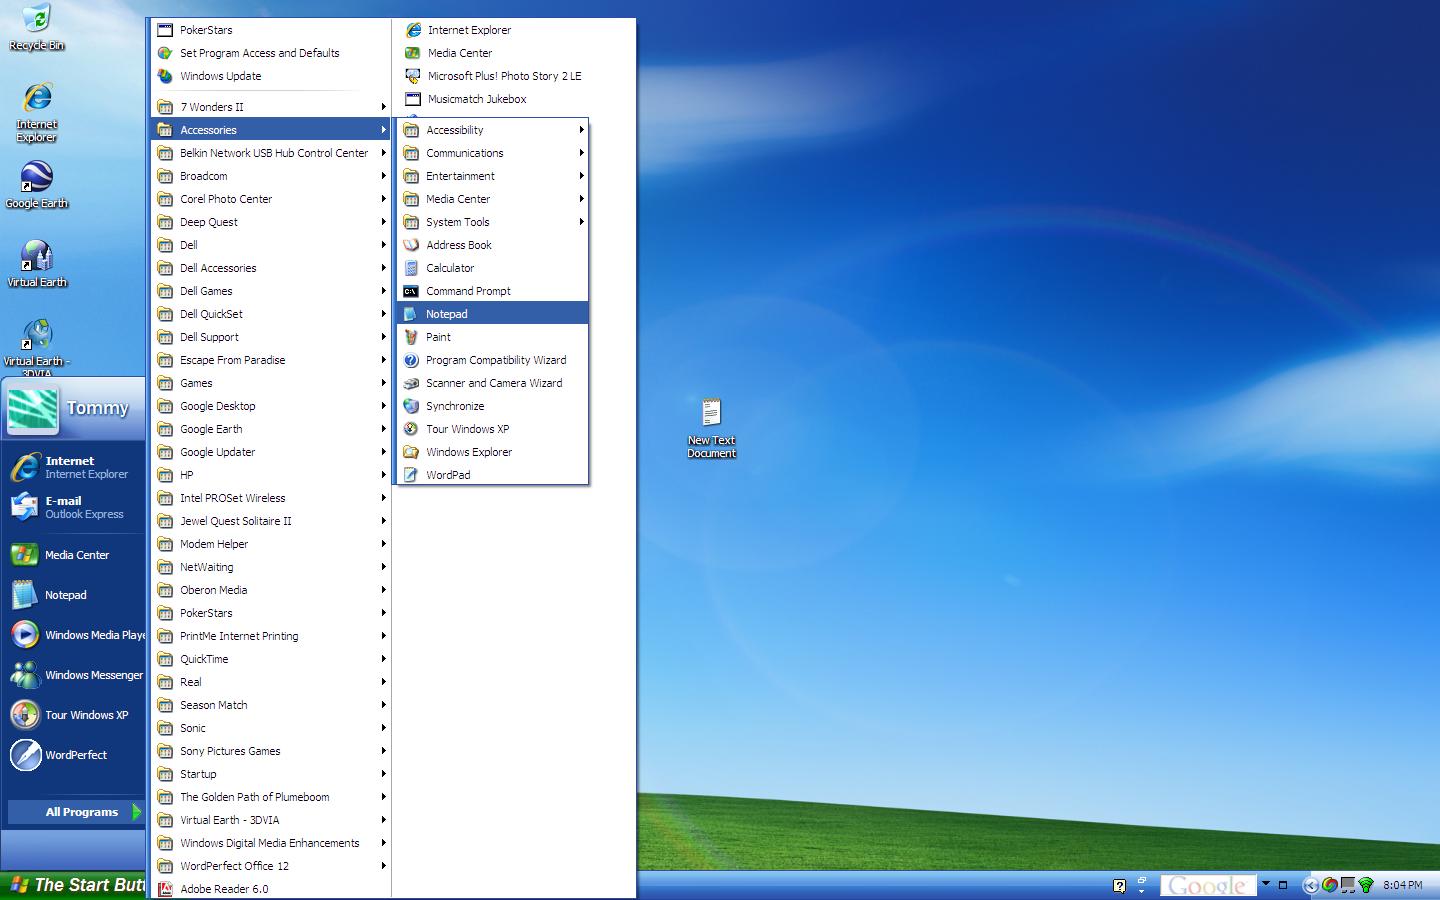Open WordPad in the Accessories submenu
The width and height of the screenshot is (1440, 900).
pyautogui.click(x=493, y=475)
